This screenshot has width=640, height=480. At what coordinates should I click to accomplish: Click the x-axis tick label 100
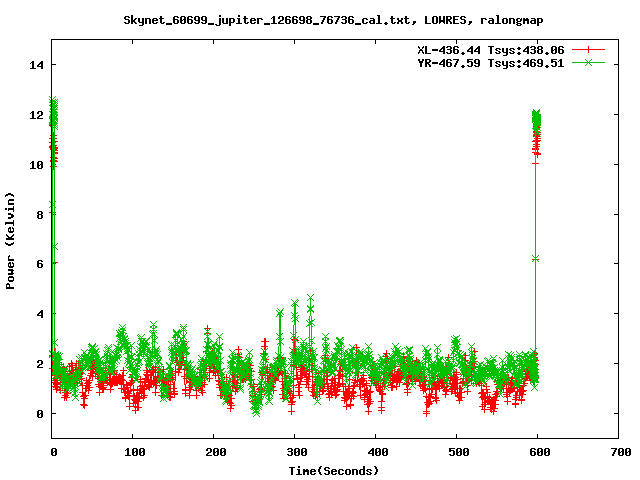coord(134,452)
